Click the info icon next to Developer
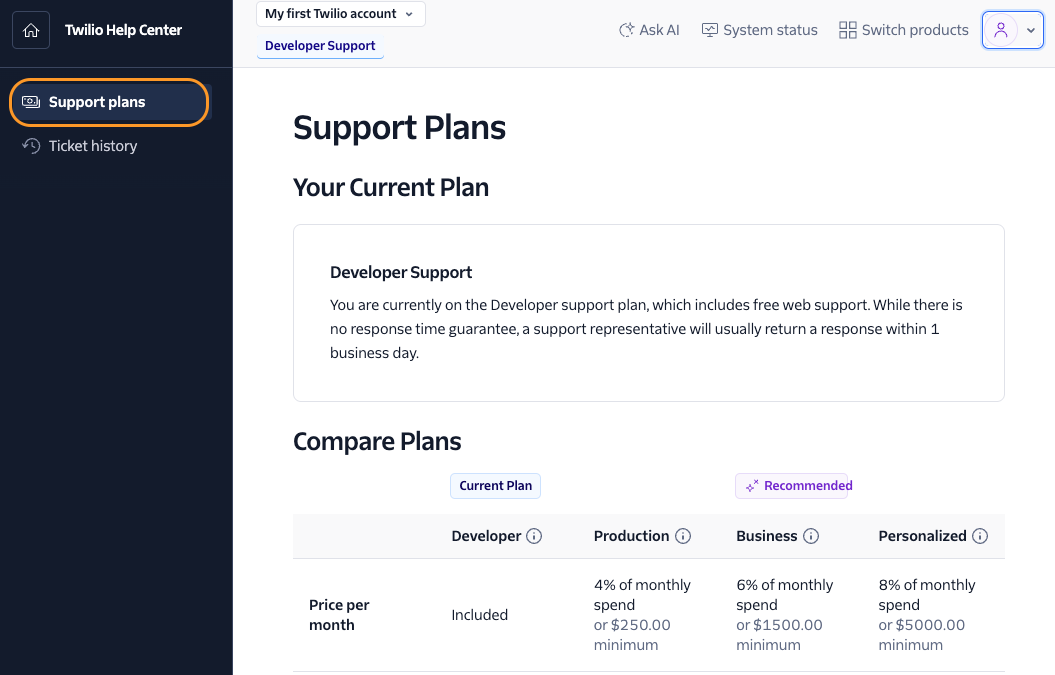Viewport: 1055px width, 675px height. (x=536, y=535)
